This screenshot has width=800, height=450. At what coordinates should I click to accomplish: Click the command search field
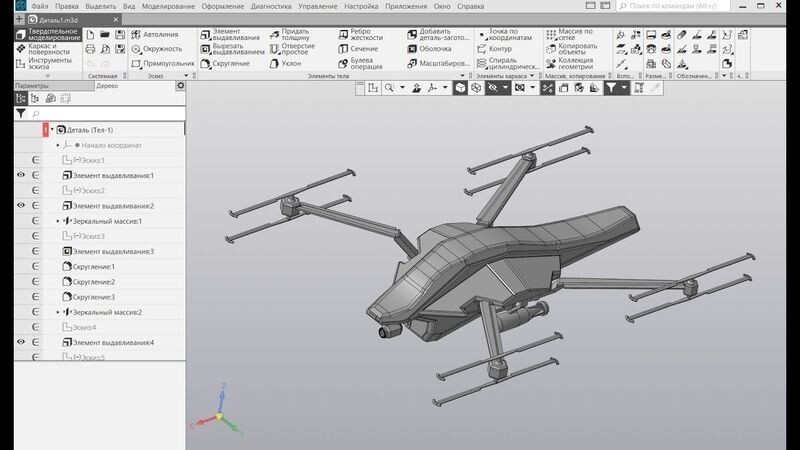tap(673, 6)
